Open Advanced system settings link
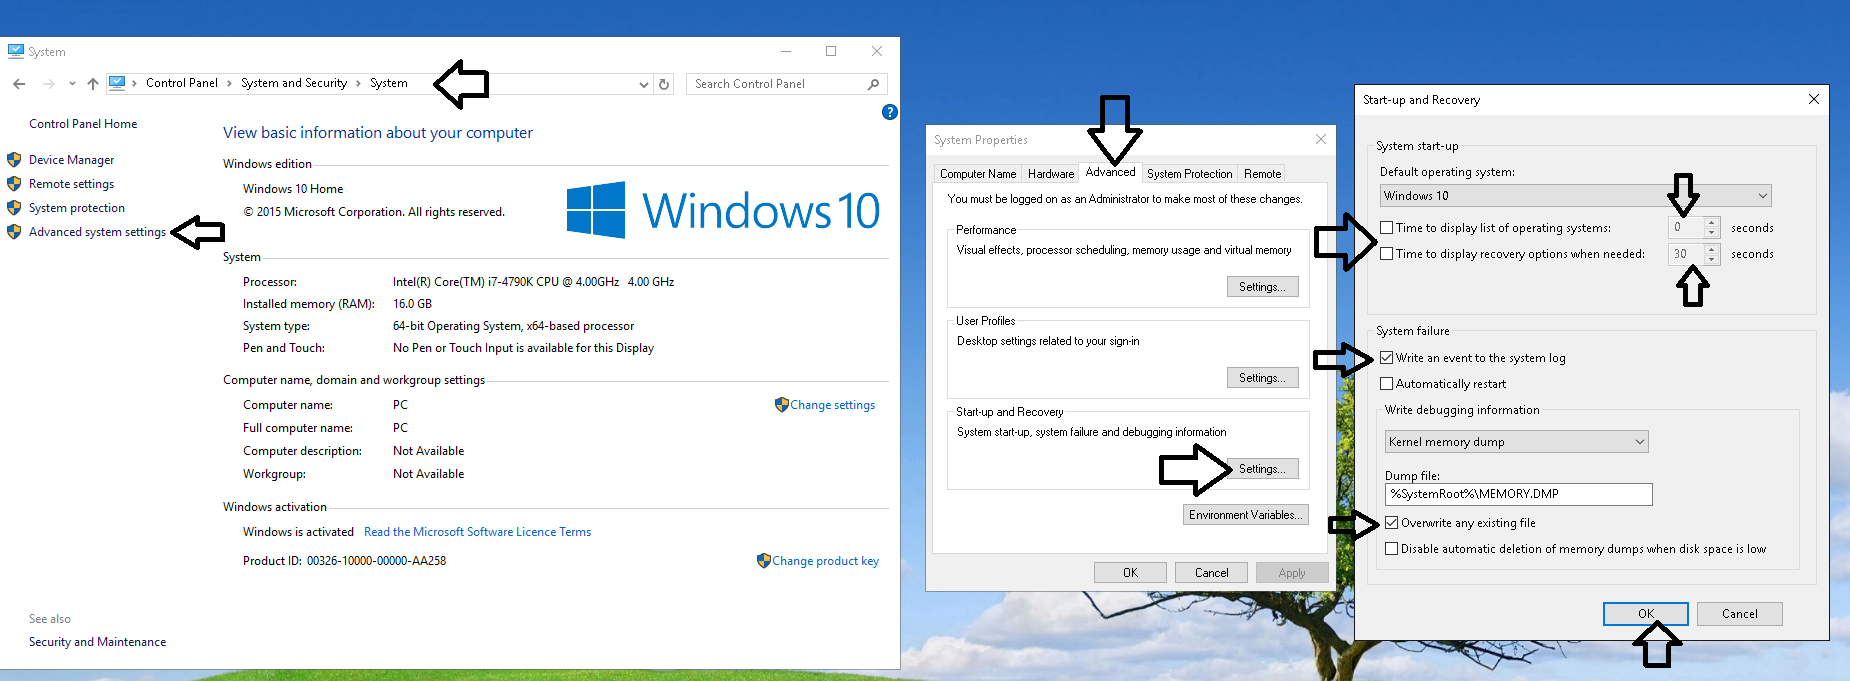 pos(97,232)
